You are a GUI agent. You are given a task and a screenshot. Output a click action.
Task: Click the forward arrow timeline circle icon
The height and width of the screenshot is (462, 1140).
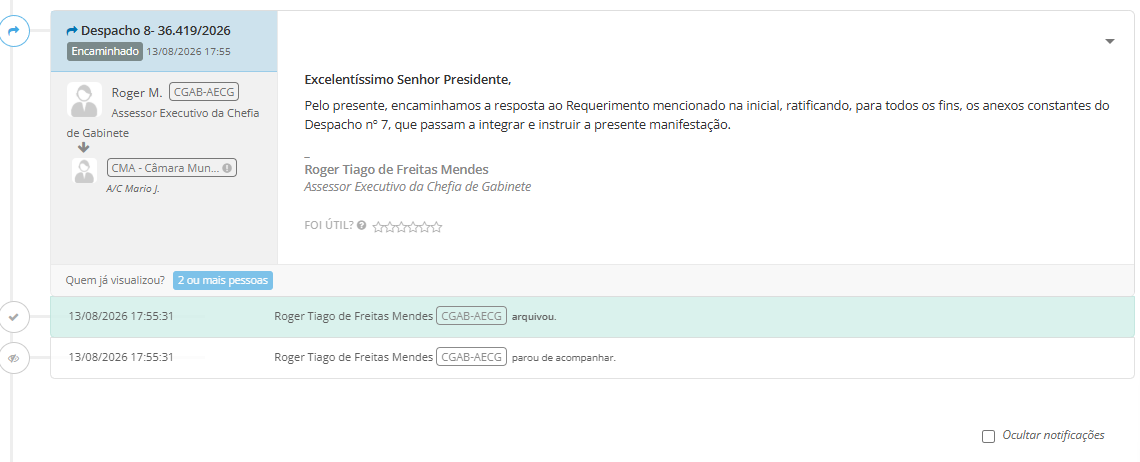(x=13, y=31)
